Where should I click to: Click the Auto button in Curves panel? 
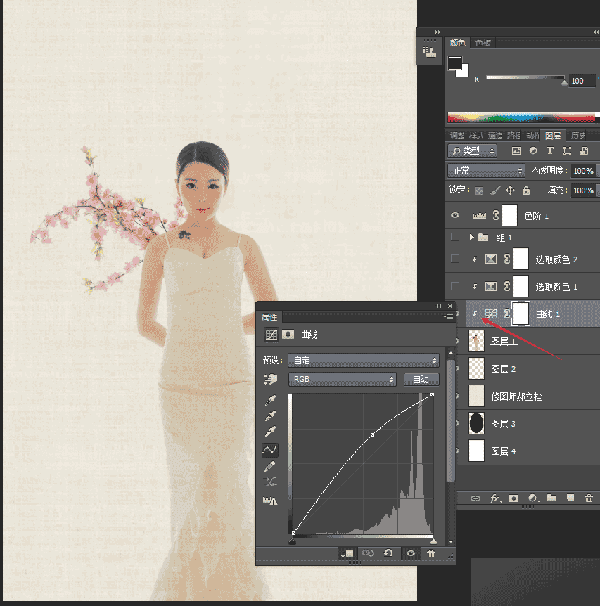tap(421, 379)
